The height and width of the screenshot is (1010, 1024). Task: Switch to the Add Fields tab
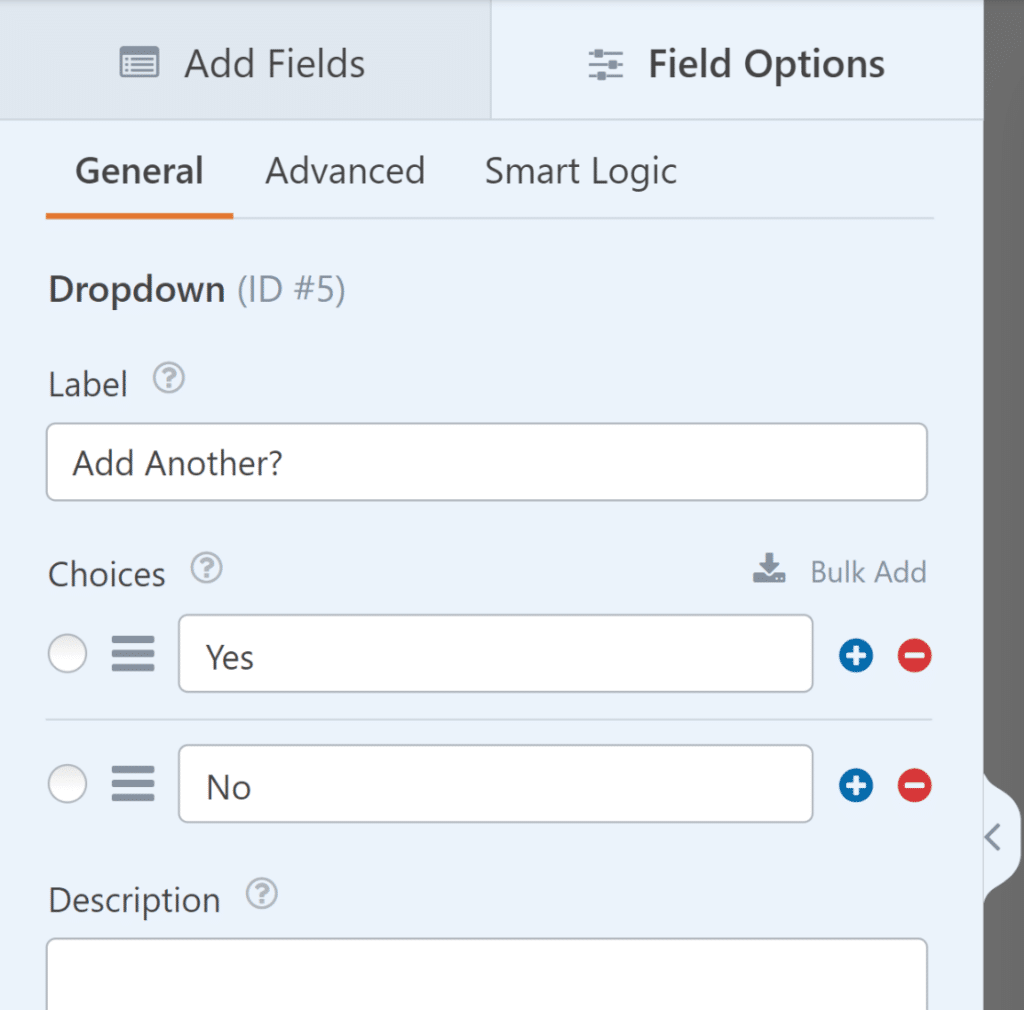point(243,64)
